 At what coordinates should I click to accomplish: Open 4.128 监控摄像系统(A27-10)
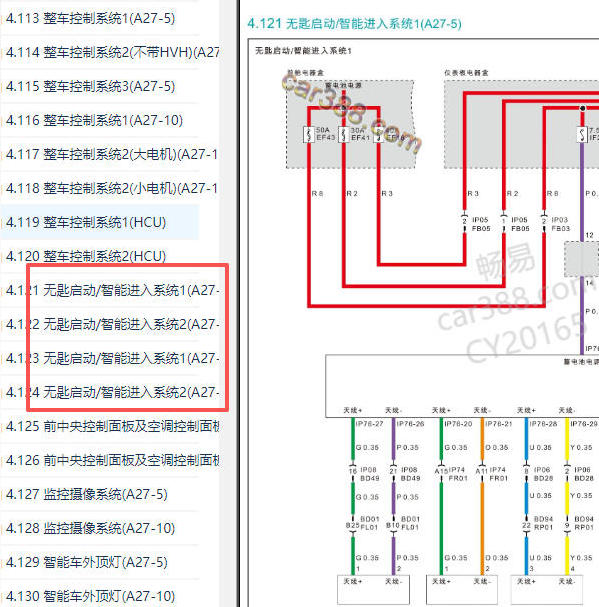tap(90, 528)
